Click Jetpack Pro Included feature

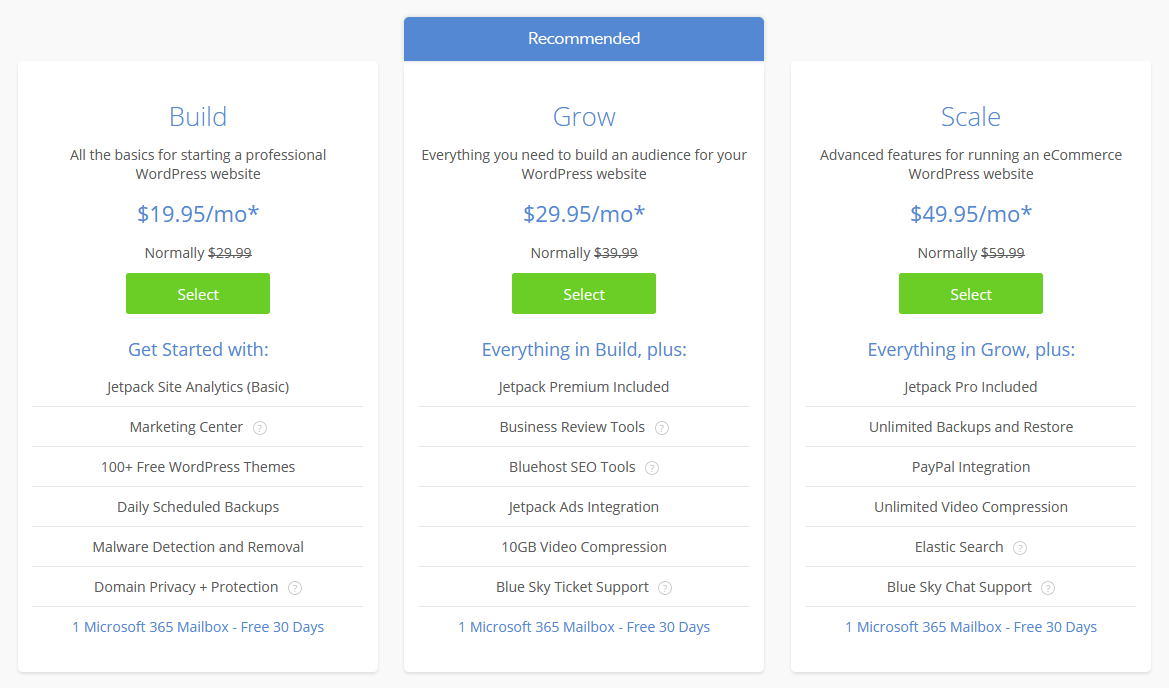click(x=971, y=387)
